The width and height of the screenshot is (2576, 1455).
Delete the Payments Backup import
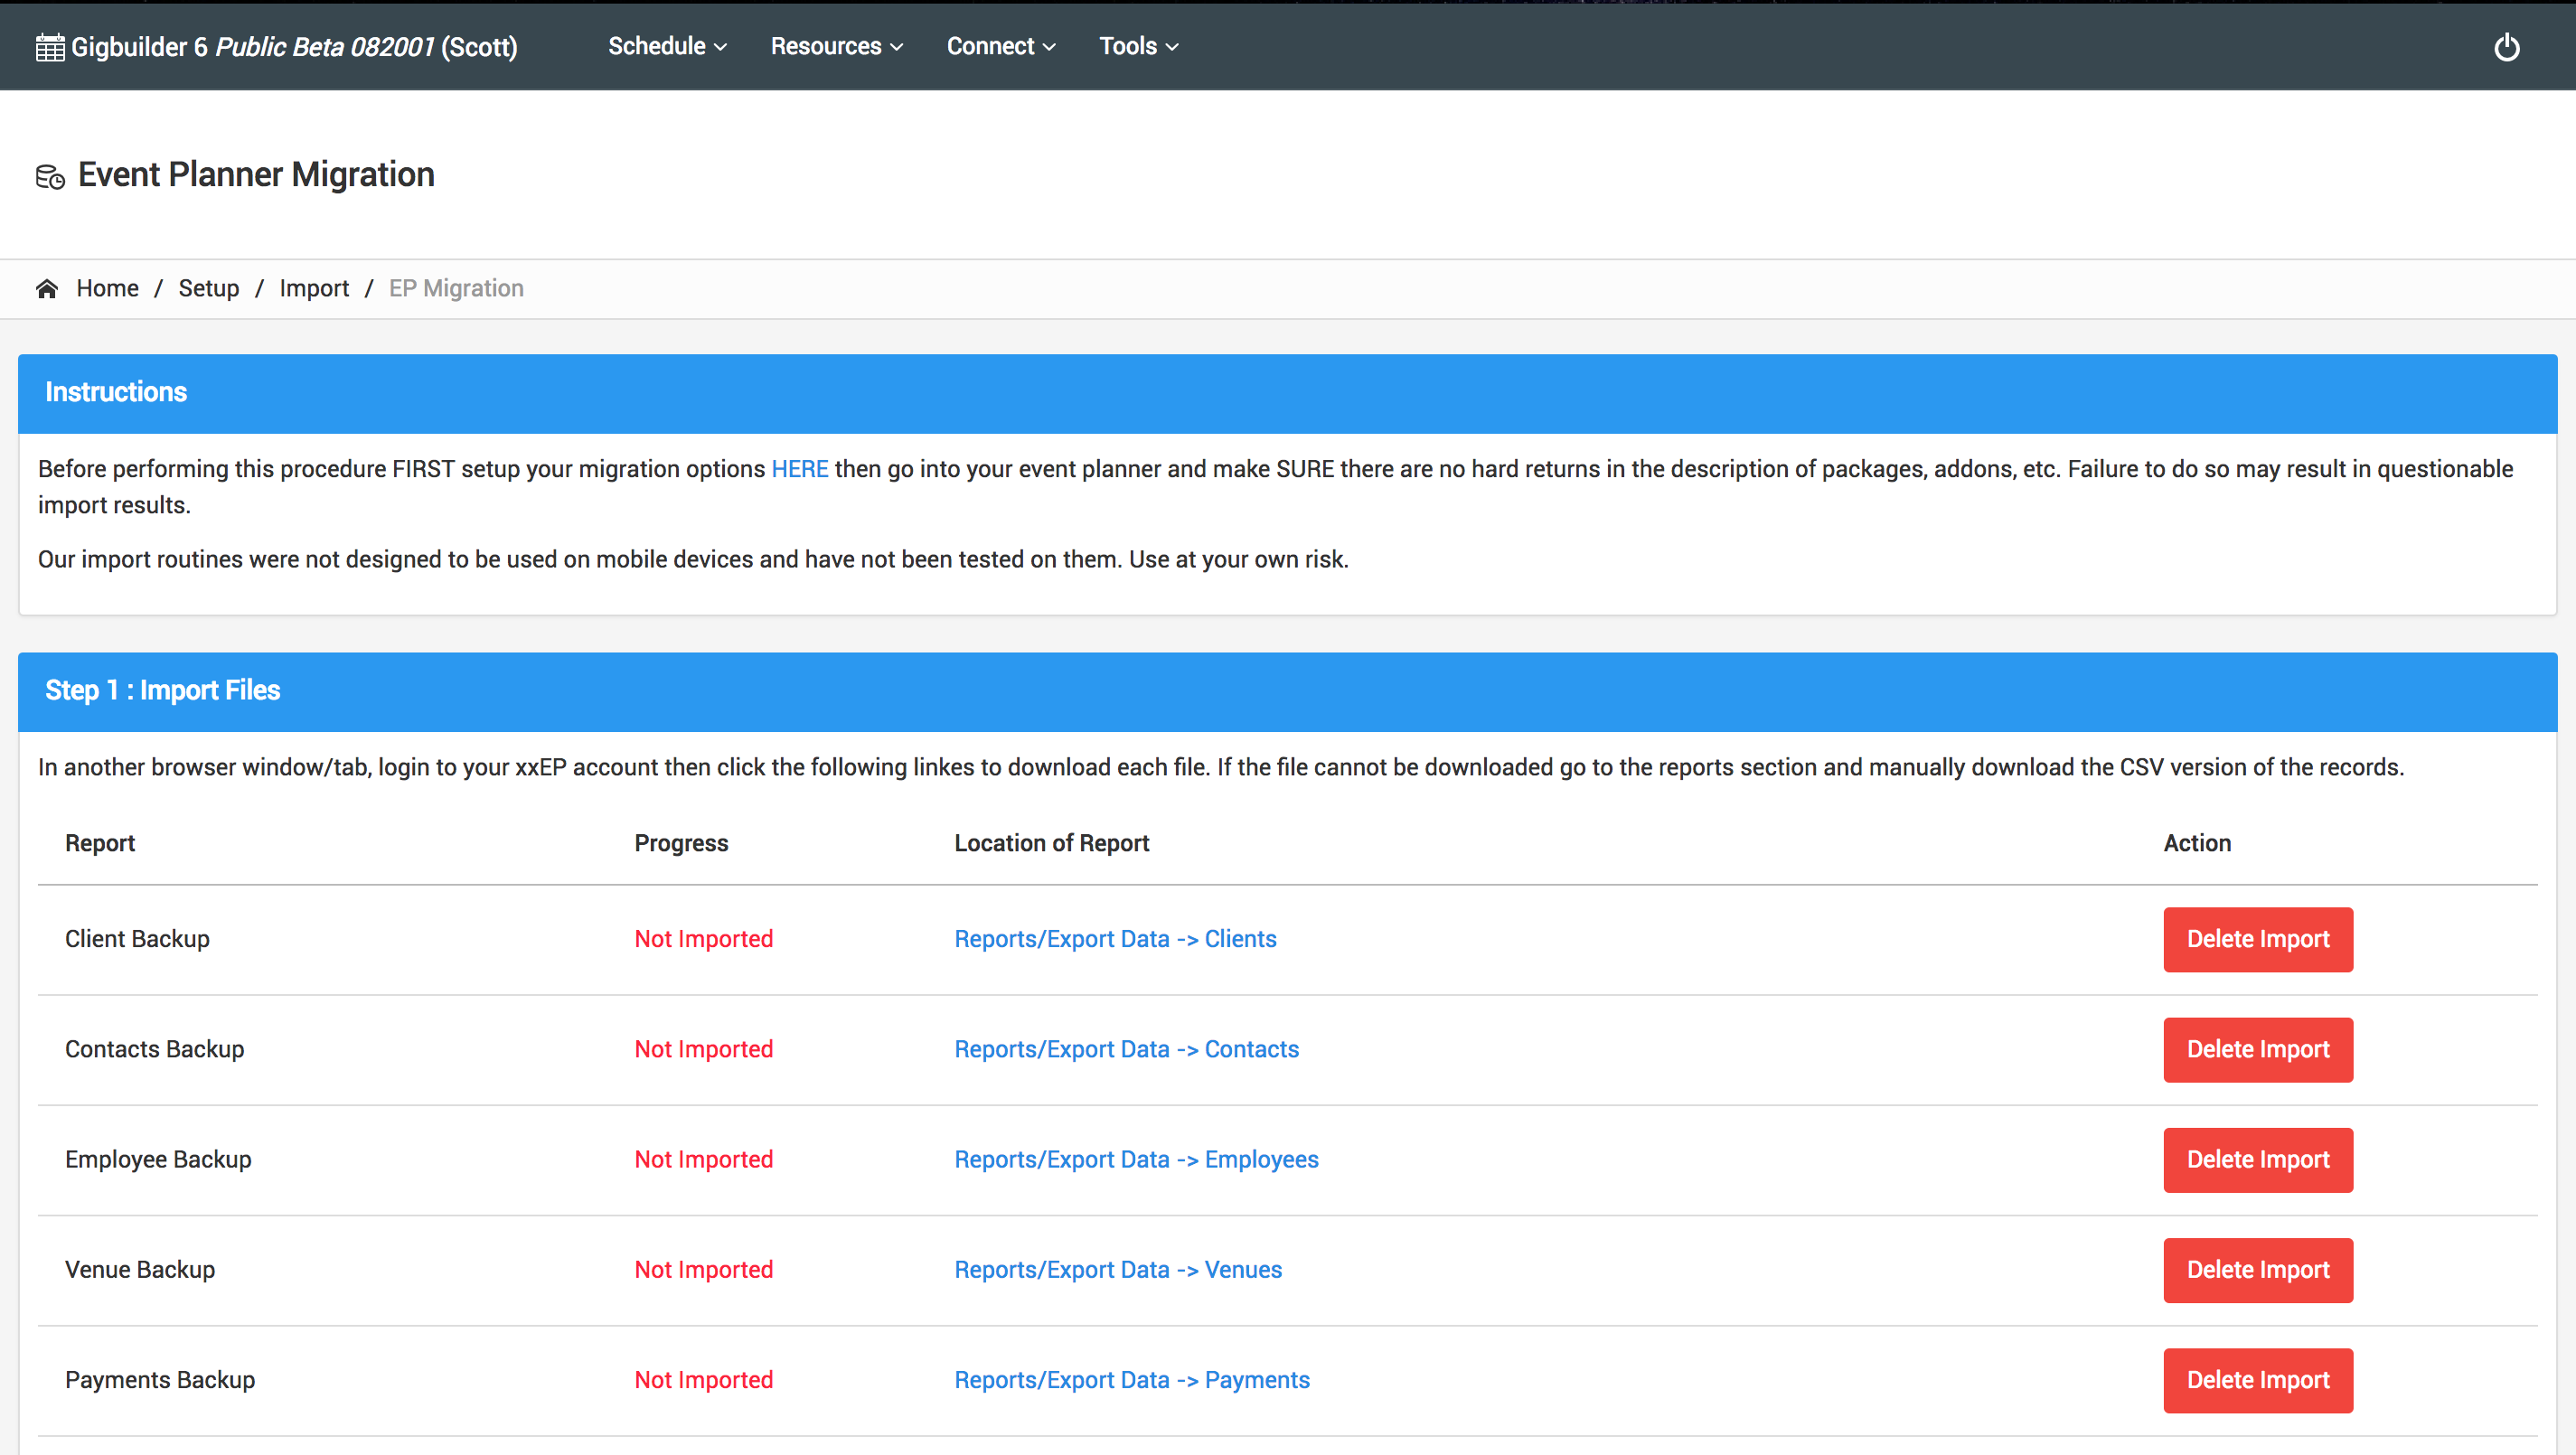tap(2257, 1379)
